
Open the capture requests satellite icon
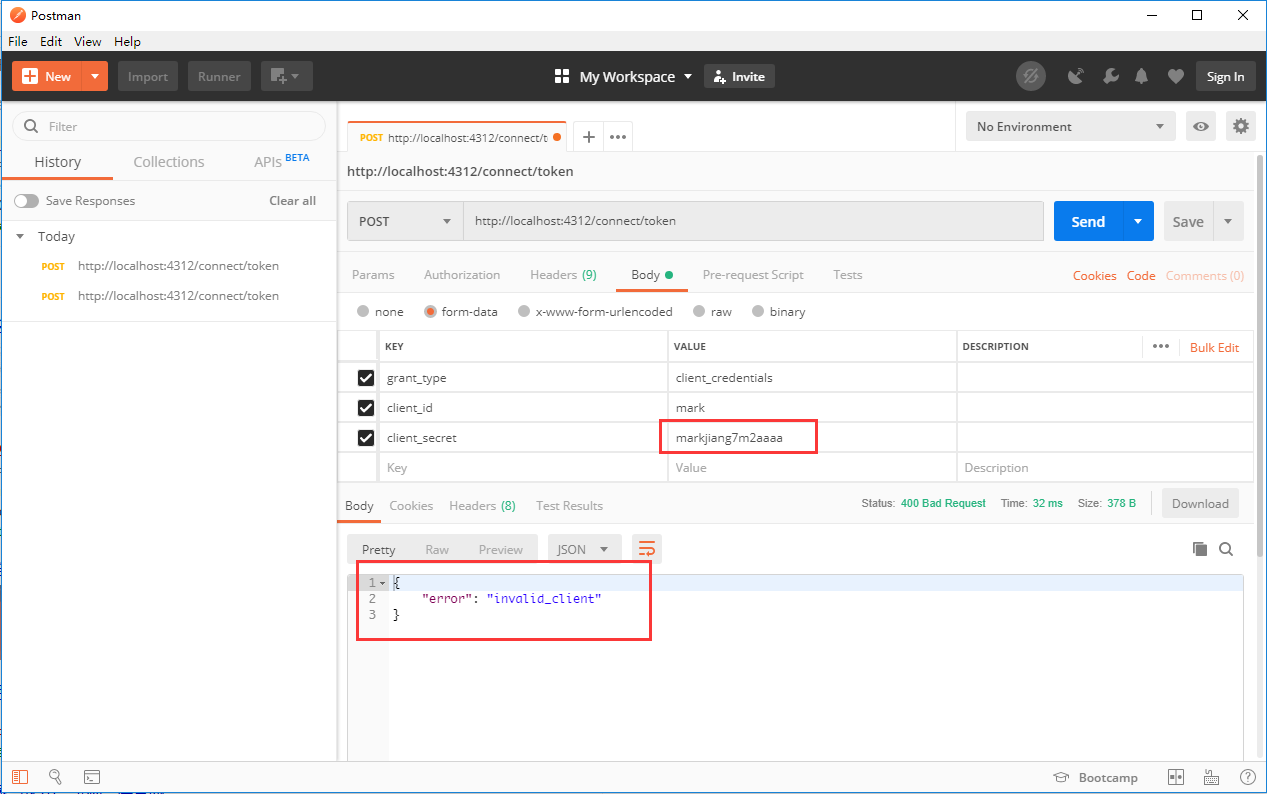coord(1076,76)
